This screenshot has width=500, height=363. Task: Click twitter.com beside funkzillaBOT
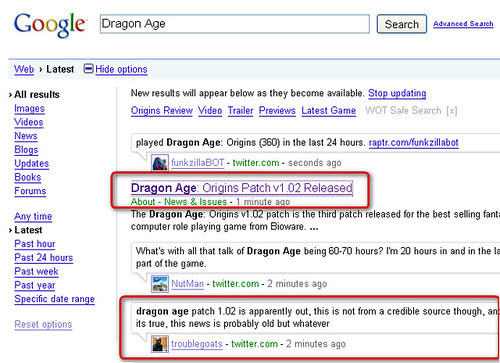pos(256,163)
